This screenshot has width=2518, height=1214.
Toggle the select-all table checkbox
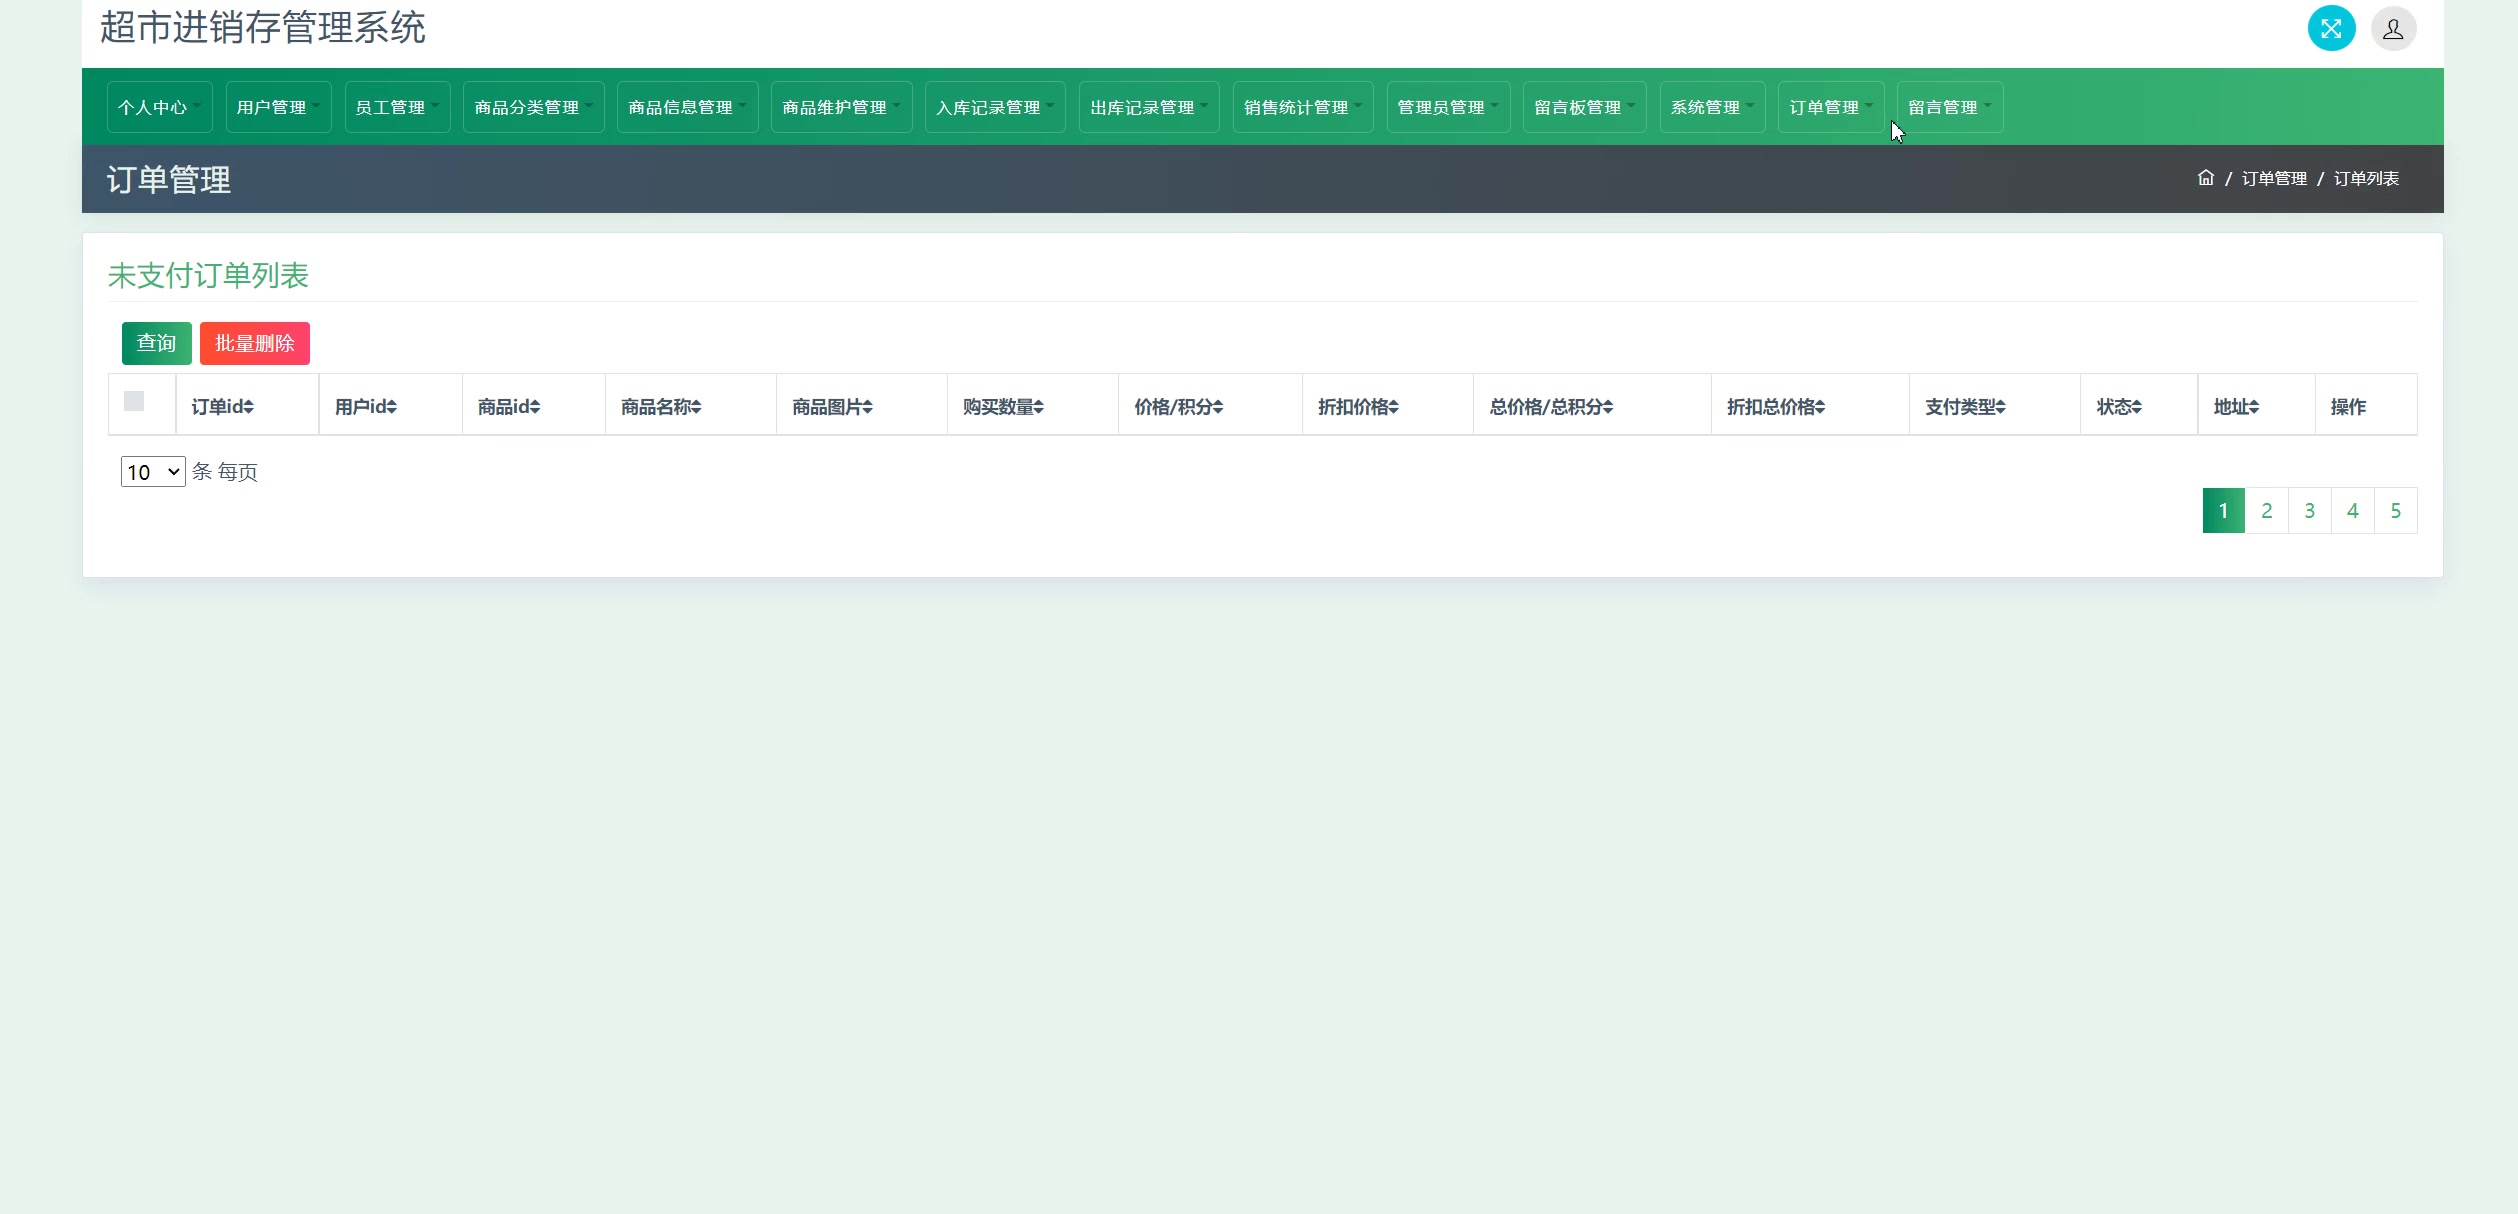134,401
